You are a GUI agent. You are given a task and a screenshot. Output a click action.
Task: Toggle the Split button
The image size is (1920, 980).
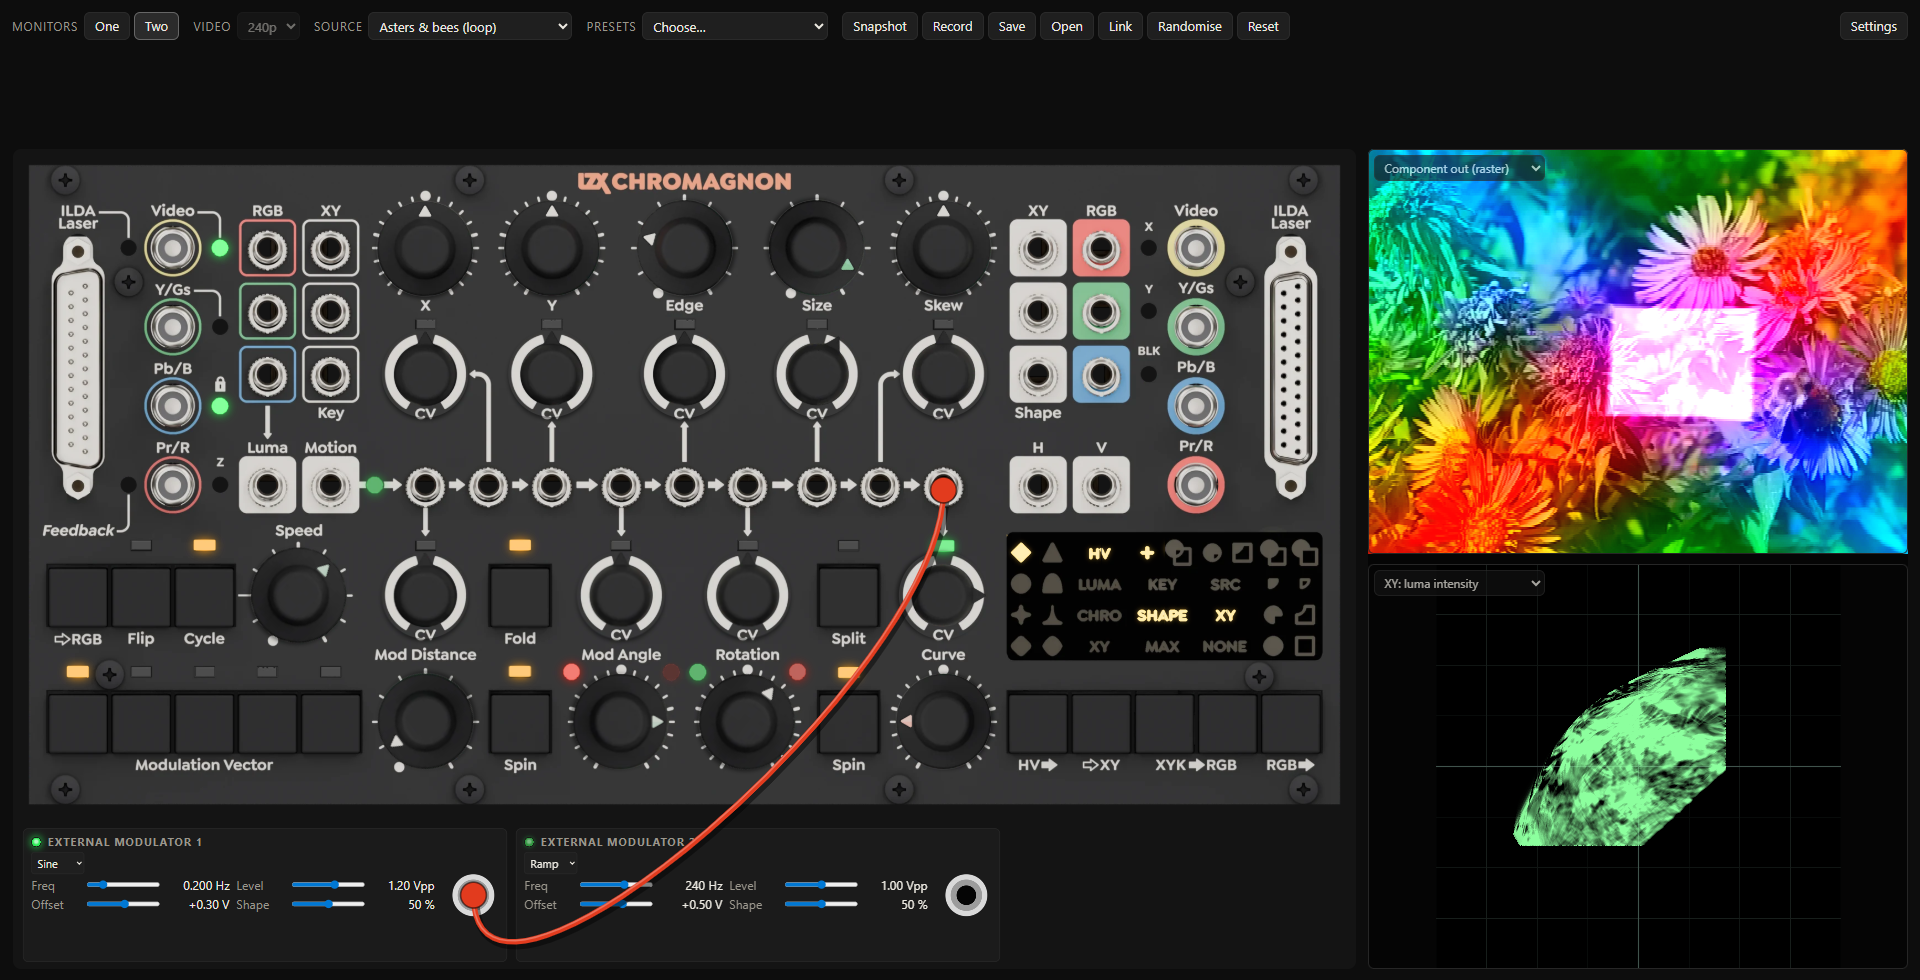pos(848,596)
